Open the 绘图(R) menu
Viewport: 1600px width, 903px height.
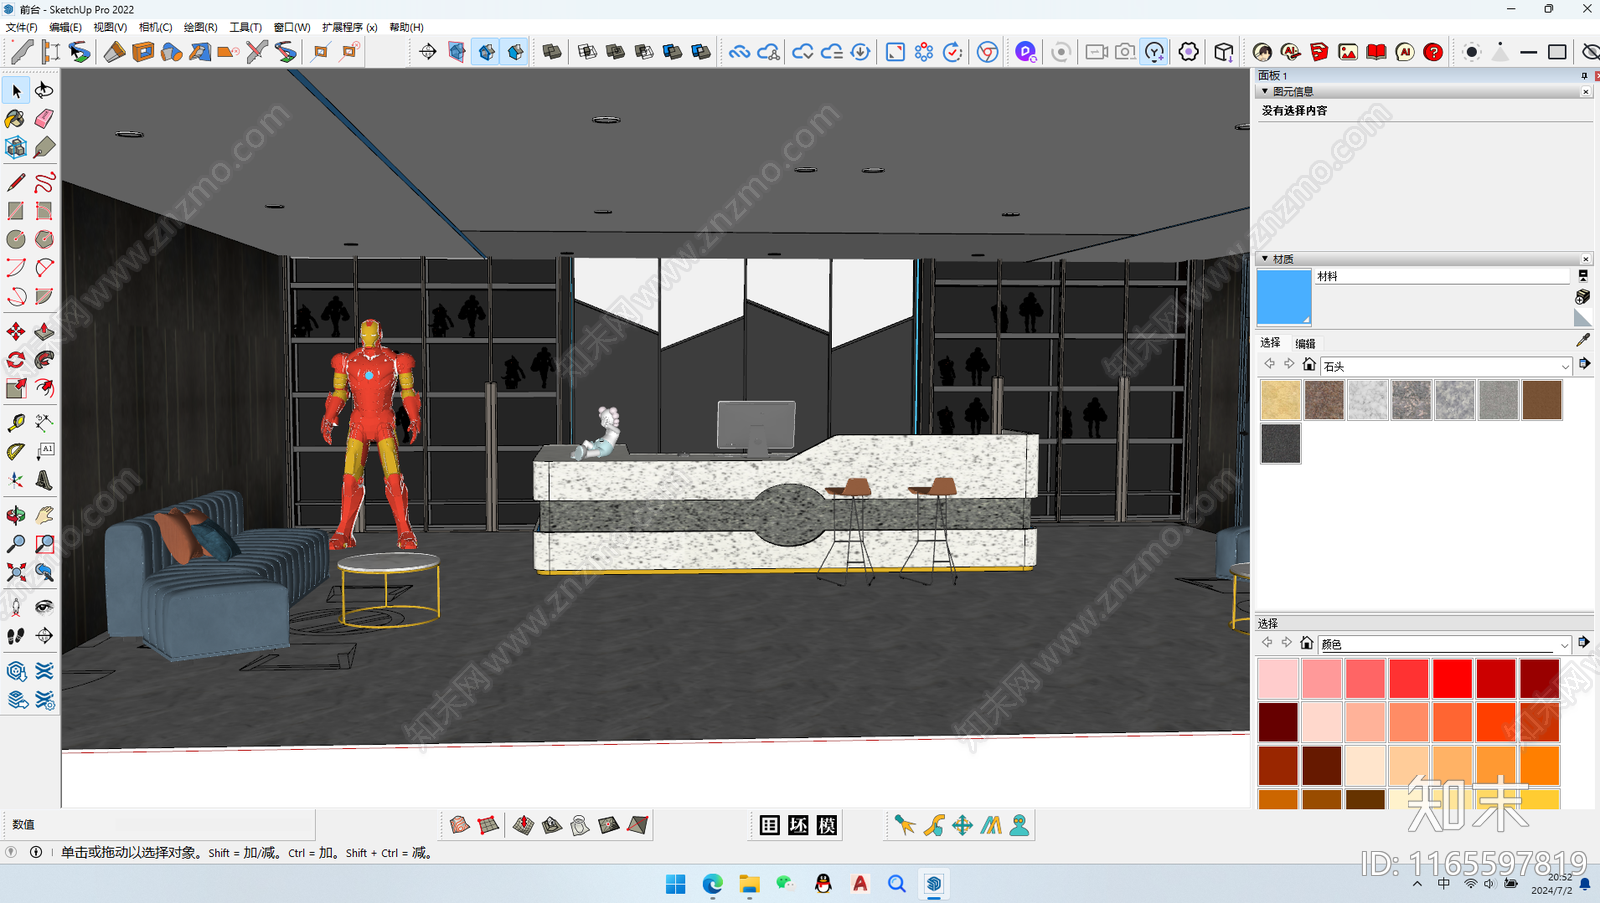(x=200, y=27)
